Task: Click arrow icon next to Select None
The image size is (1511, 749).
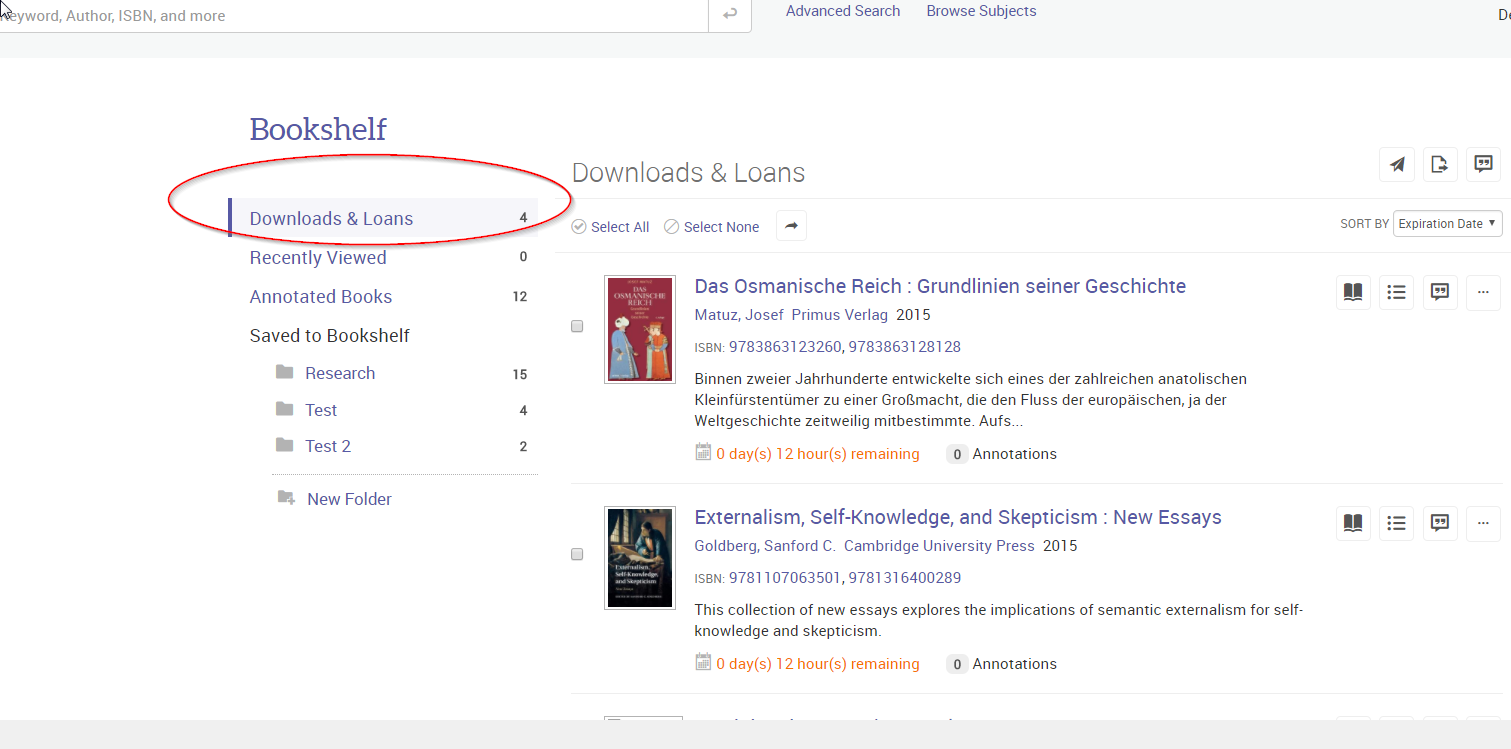Action: coord(791,226)
